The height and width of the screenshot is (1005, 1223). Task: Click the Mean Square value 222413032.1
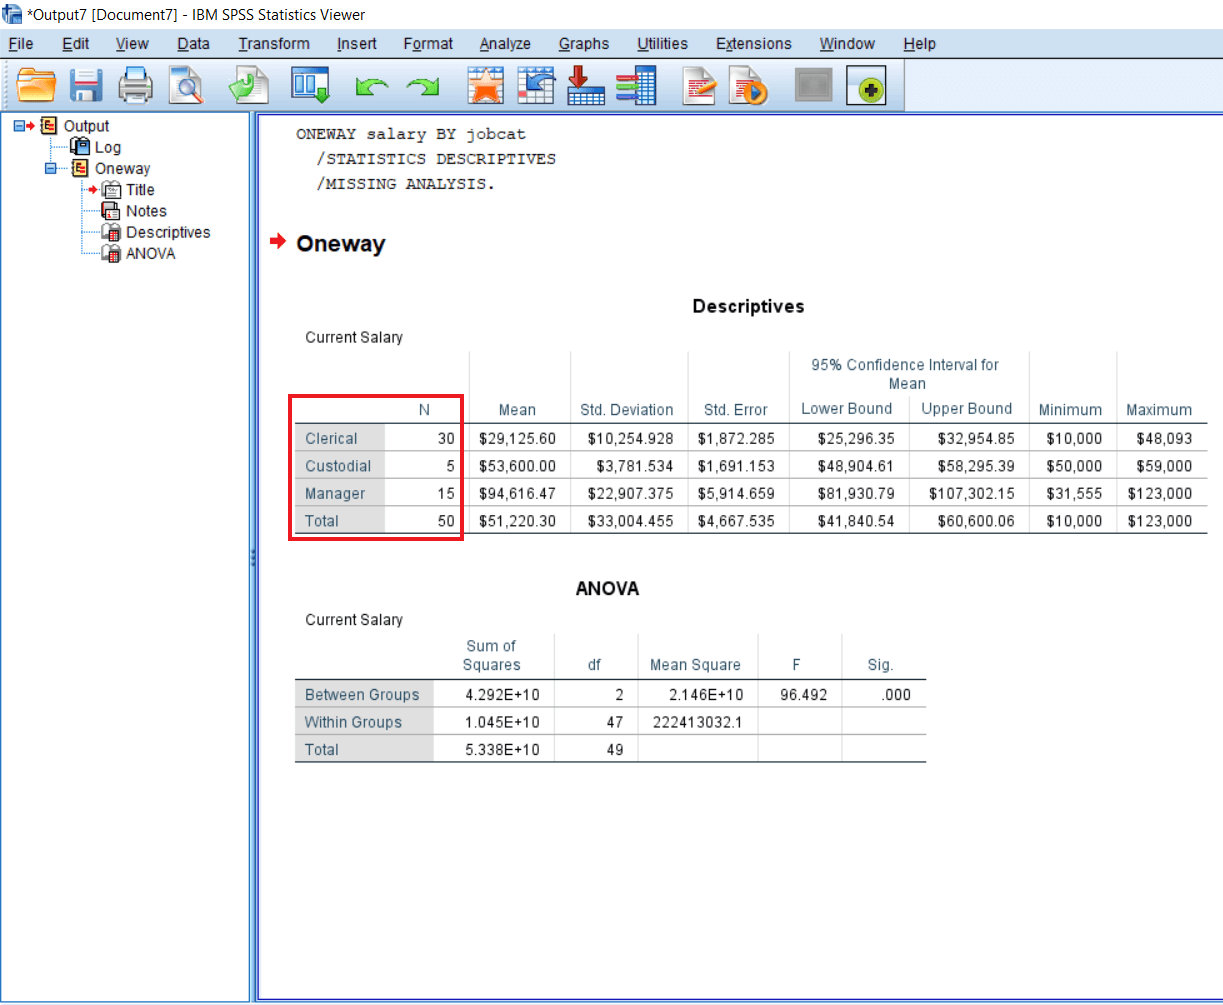coord(695,722)
